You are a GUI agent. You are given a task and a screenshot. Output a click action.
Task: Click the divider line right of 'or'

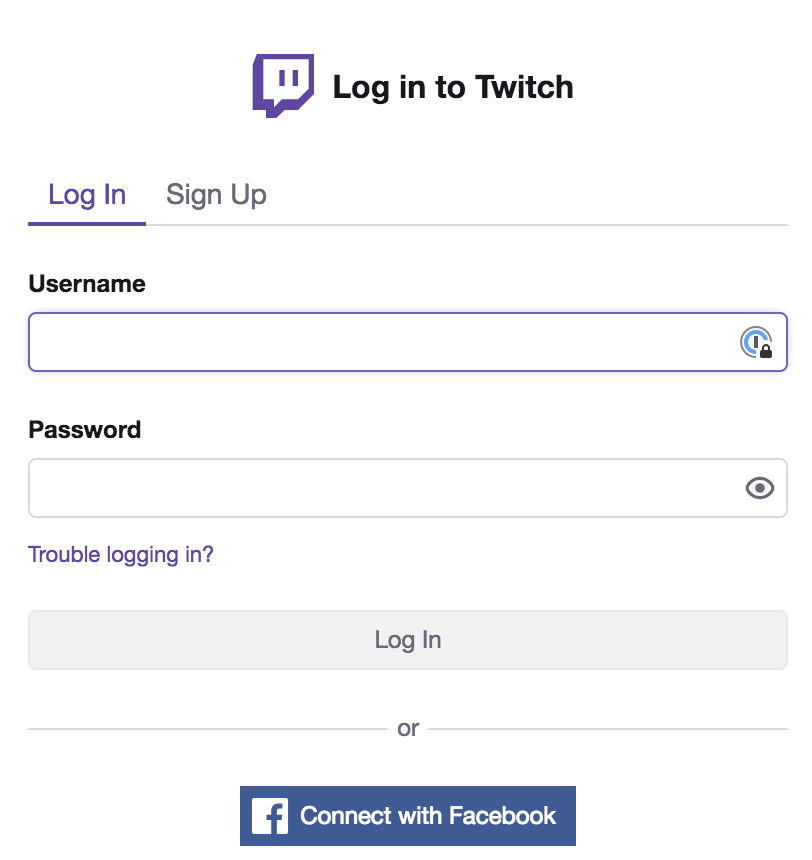(x=608, y=729)
